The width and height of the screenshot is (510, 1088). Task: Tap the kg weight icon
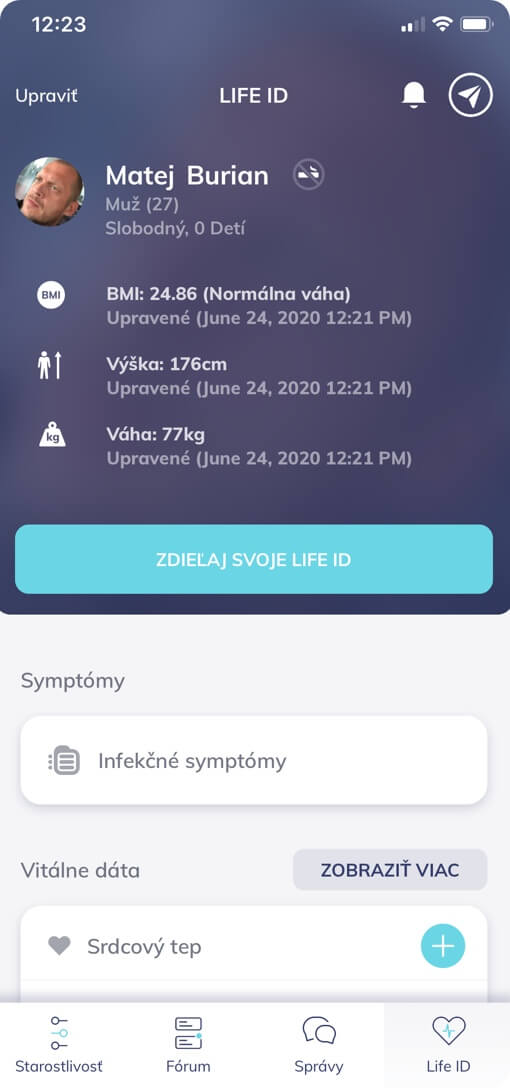pos(51,435)
